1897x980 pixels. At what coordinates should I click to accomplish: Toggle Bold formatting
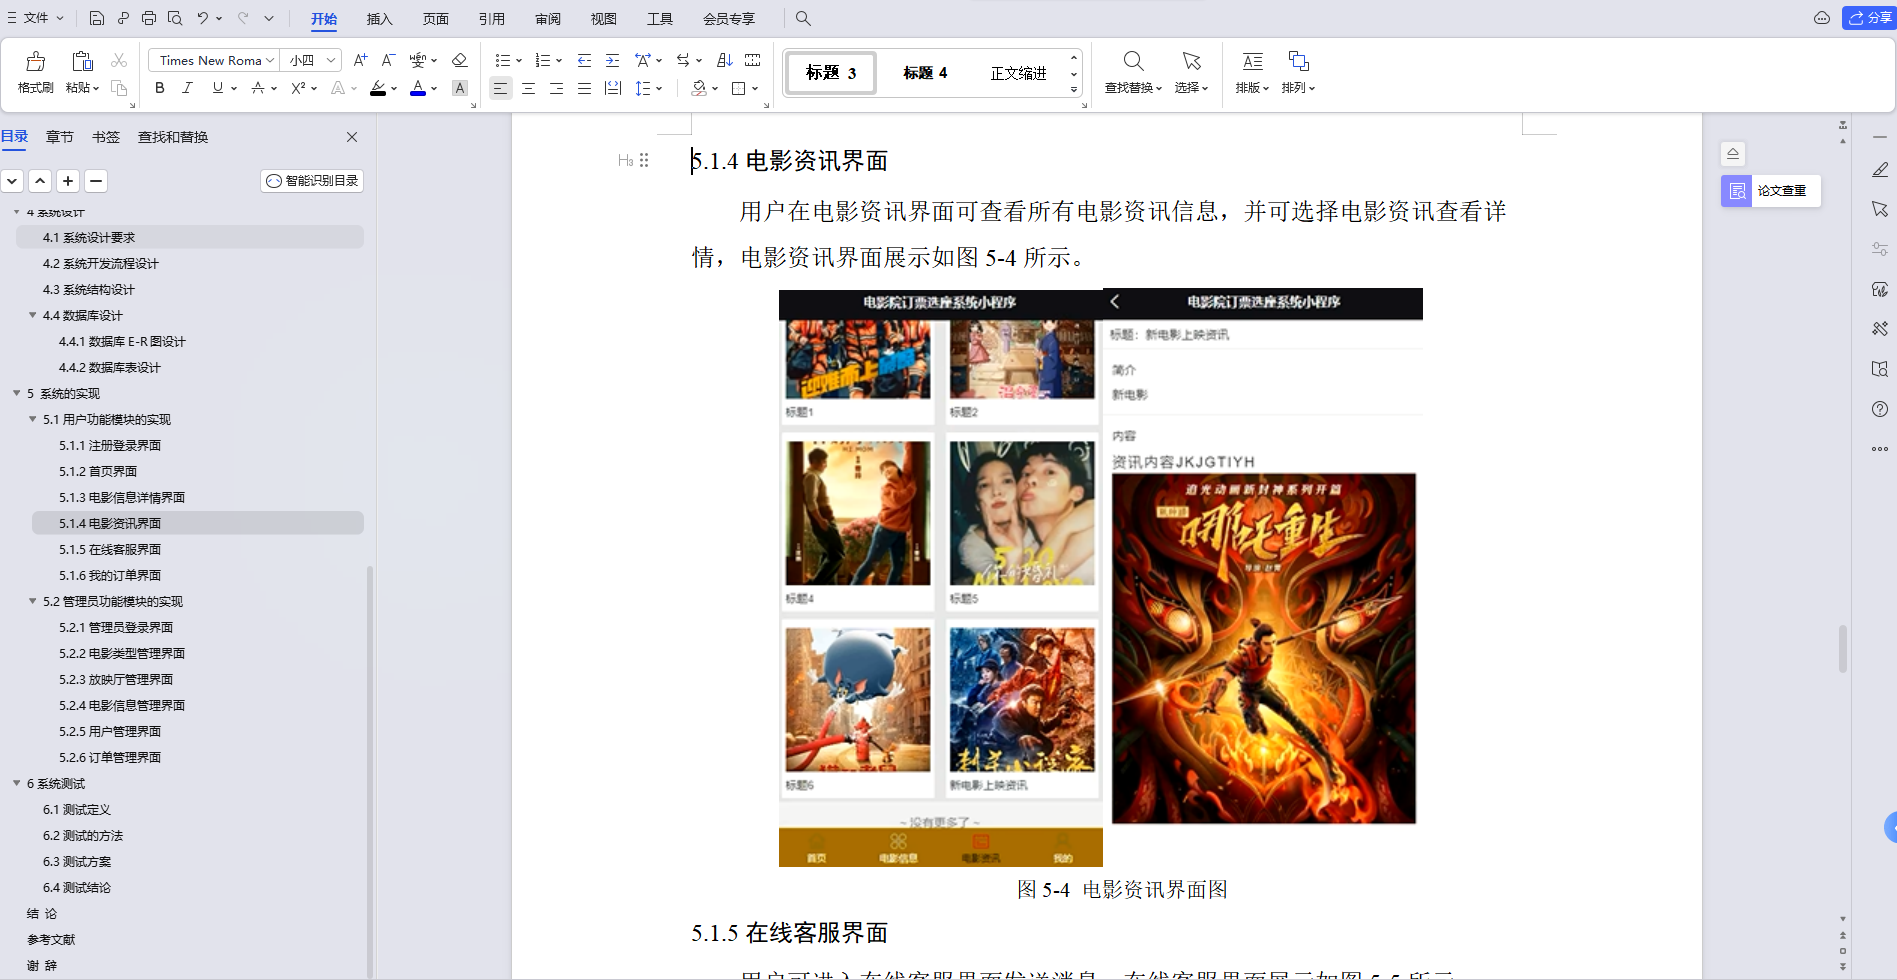coord(160,88)
